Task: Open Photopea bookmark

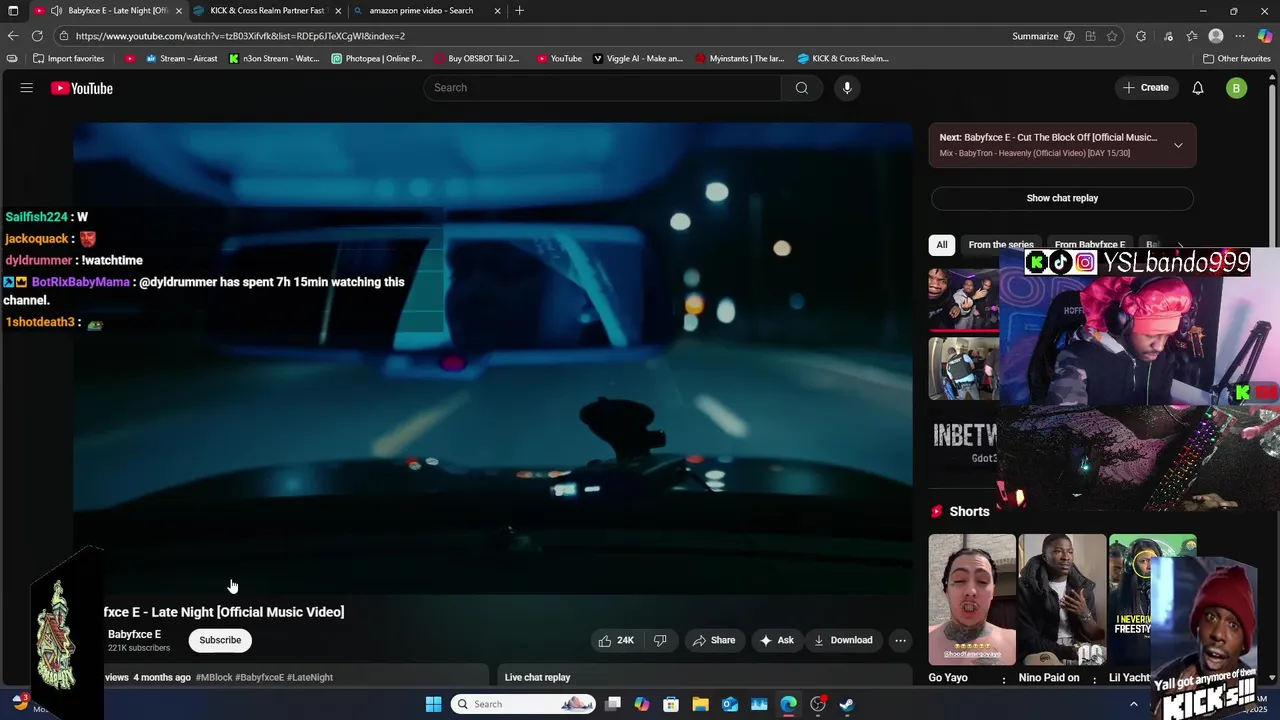Action: tap(377, 58)
